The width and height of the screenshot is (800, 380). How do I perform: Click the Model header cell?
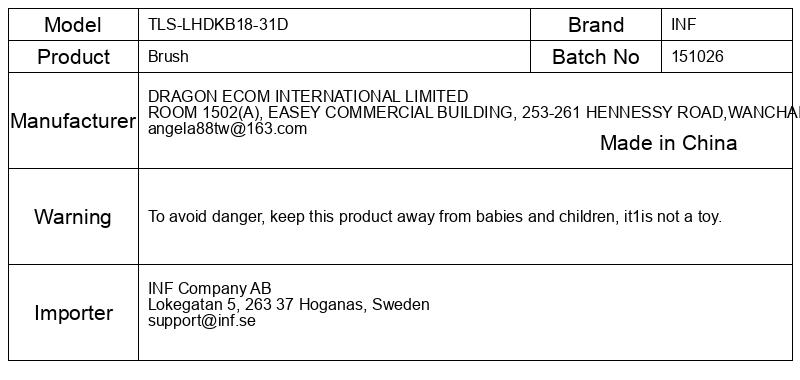(x=73, y=24)
